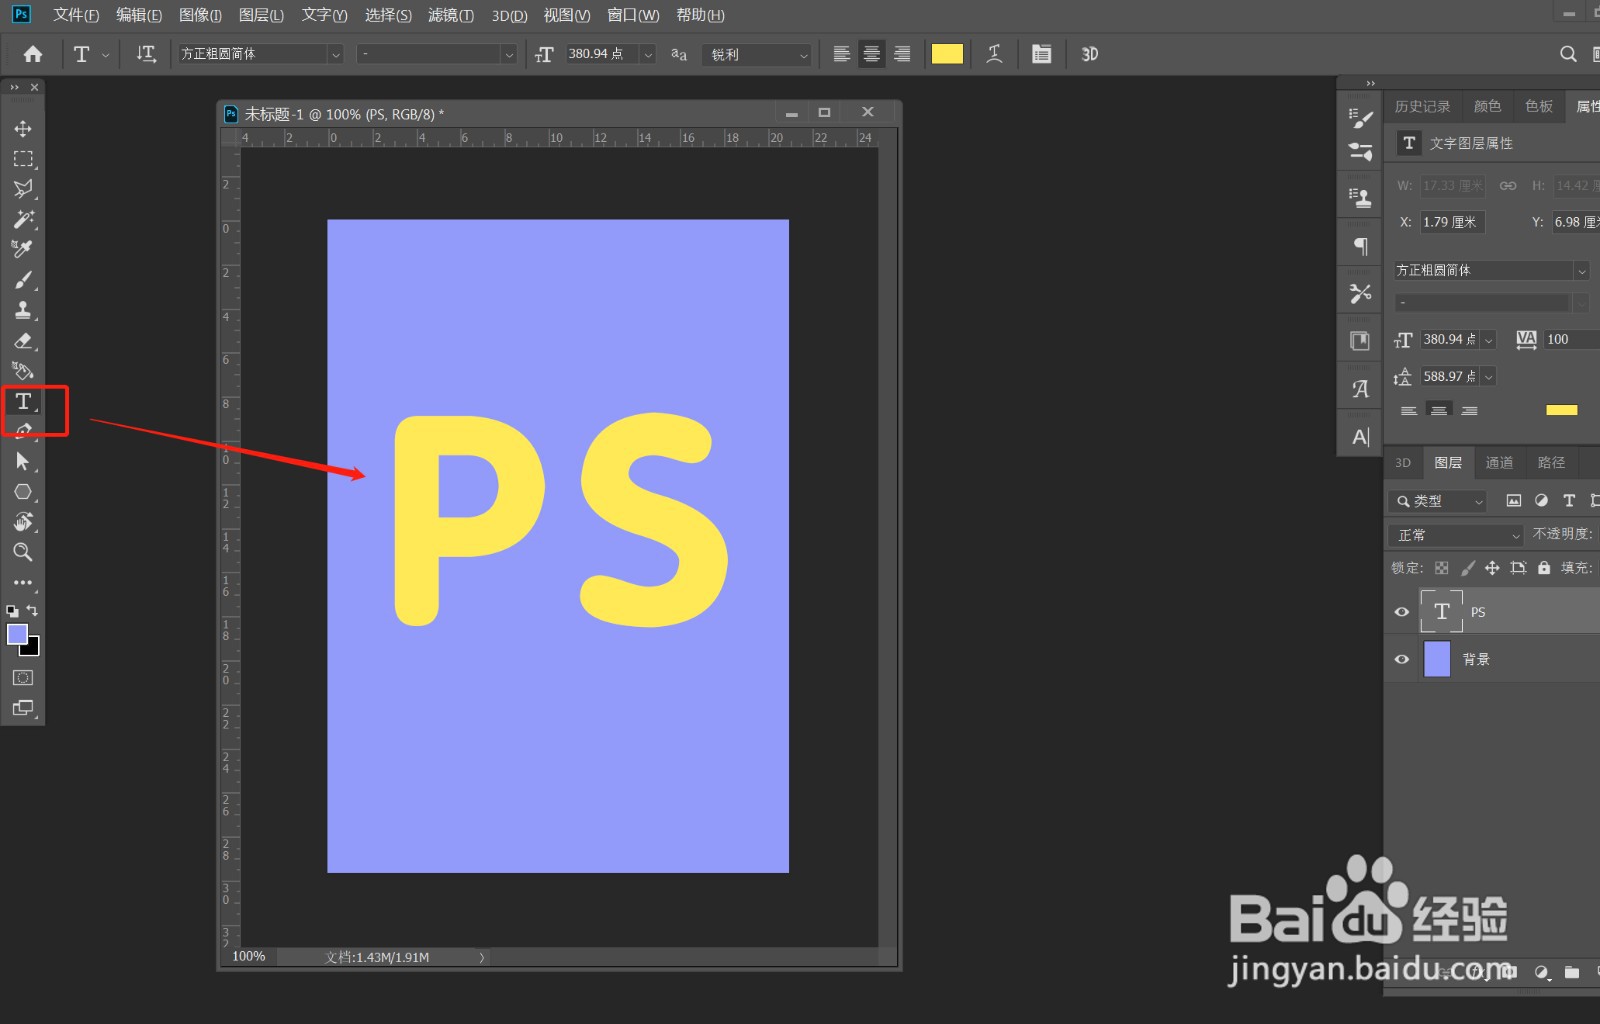Lock all layer attributes
The height and width of the screenshot is (1024, 1600).
[1544, 568]
